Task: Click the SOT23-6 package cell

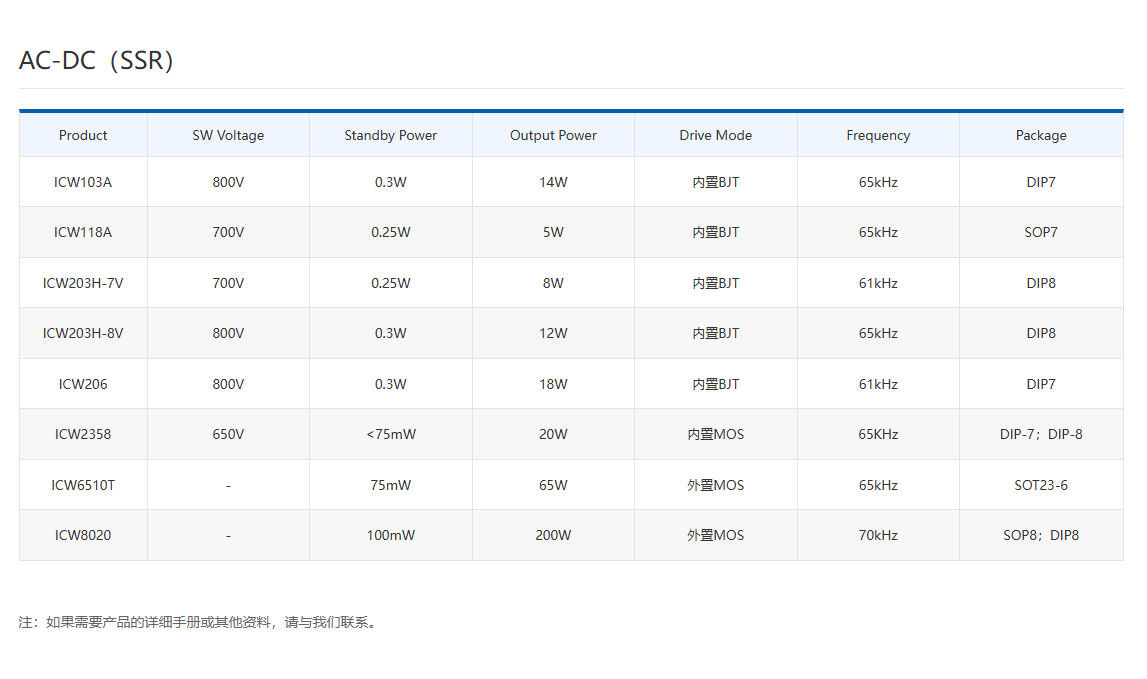Action: [x=1041, y=485]
